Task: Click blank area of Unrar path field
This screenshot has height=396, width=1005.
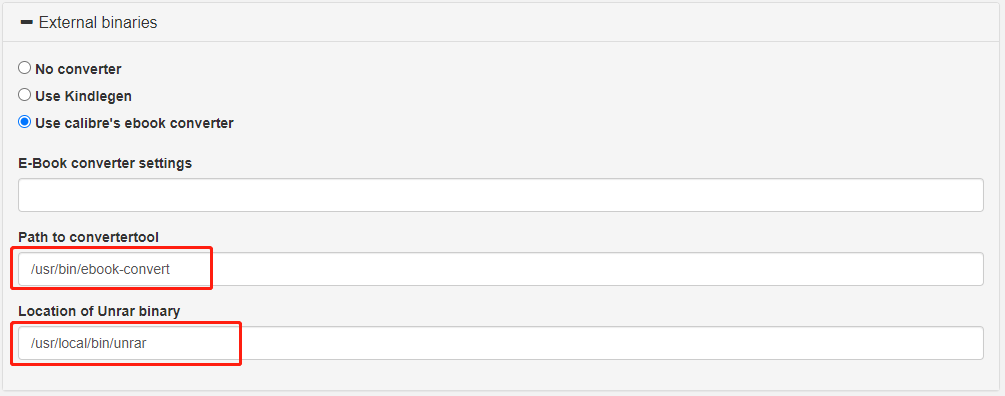Action: pos(609,343)
